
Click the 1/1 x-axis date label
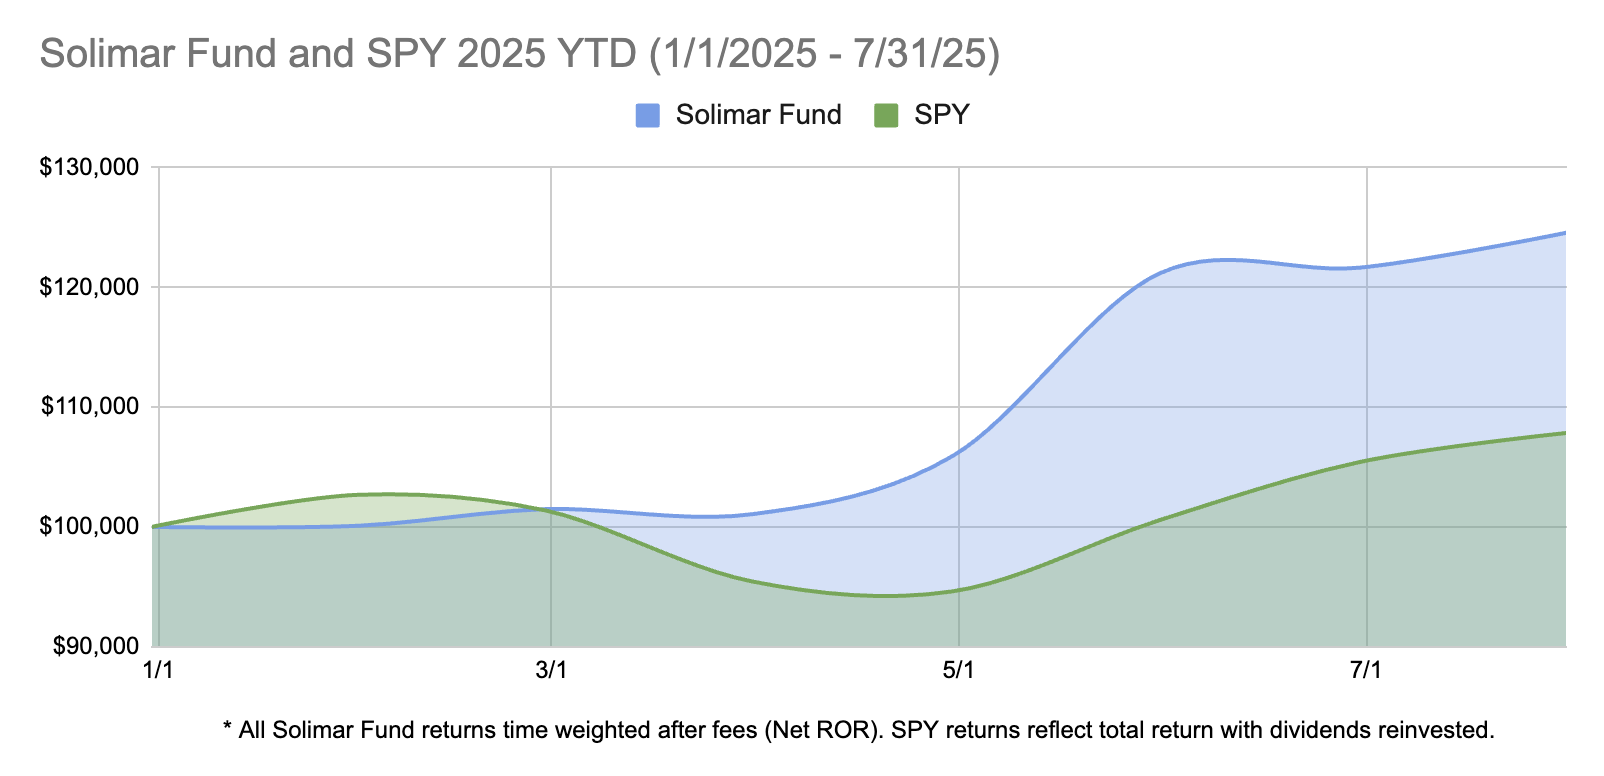pos(159,670)
